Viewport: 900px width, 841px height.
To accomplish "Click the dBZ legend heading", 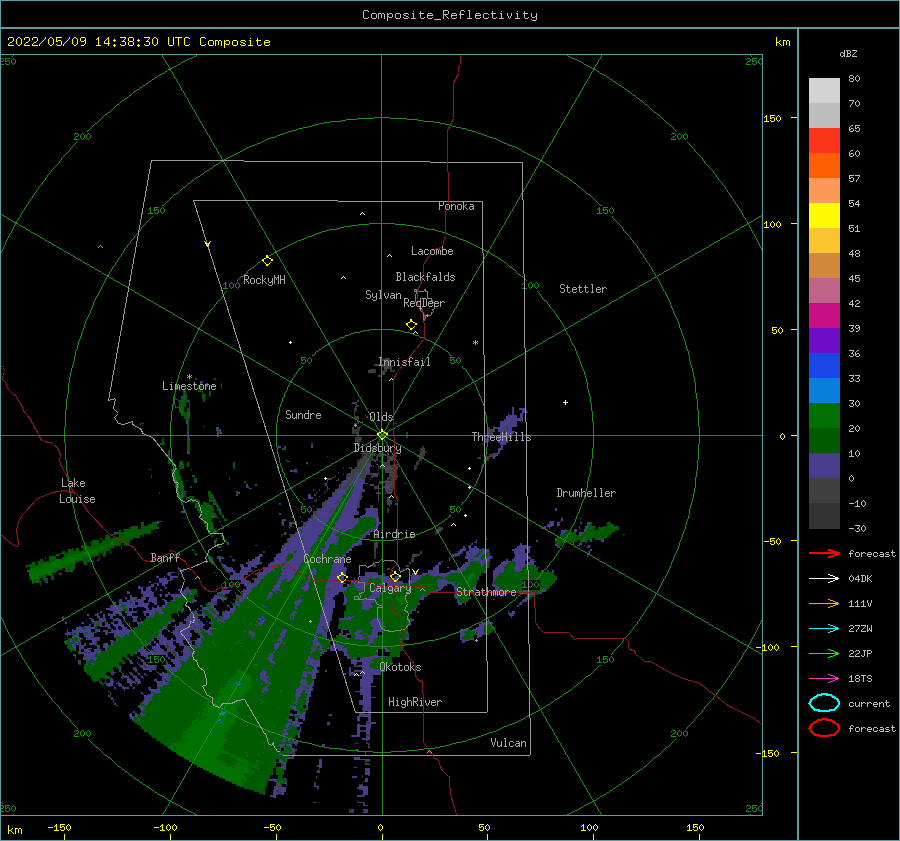I will tap(848, 53).
